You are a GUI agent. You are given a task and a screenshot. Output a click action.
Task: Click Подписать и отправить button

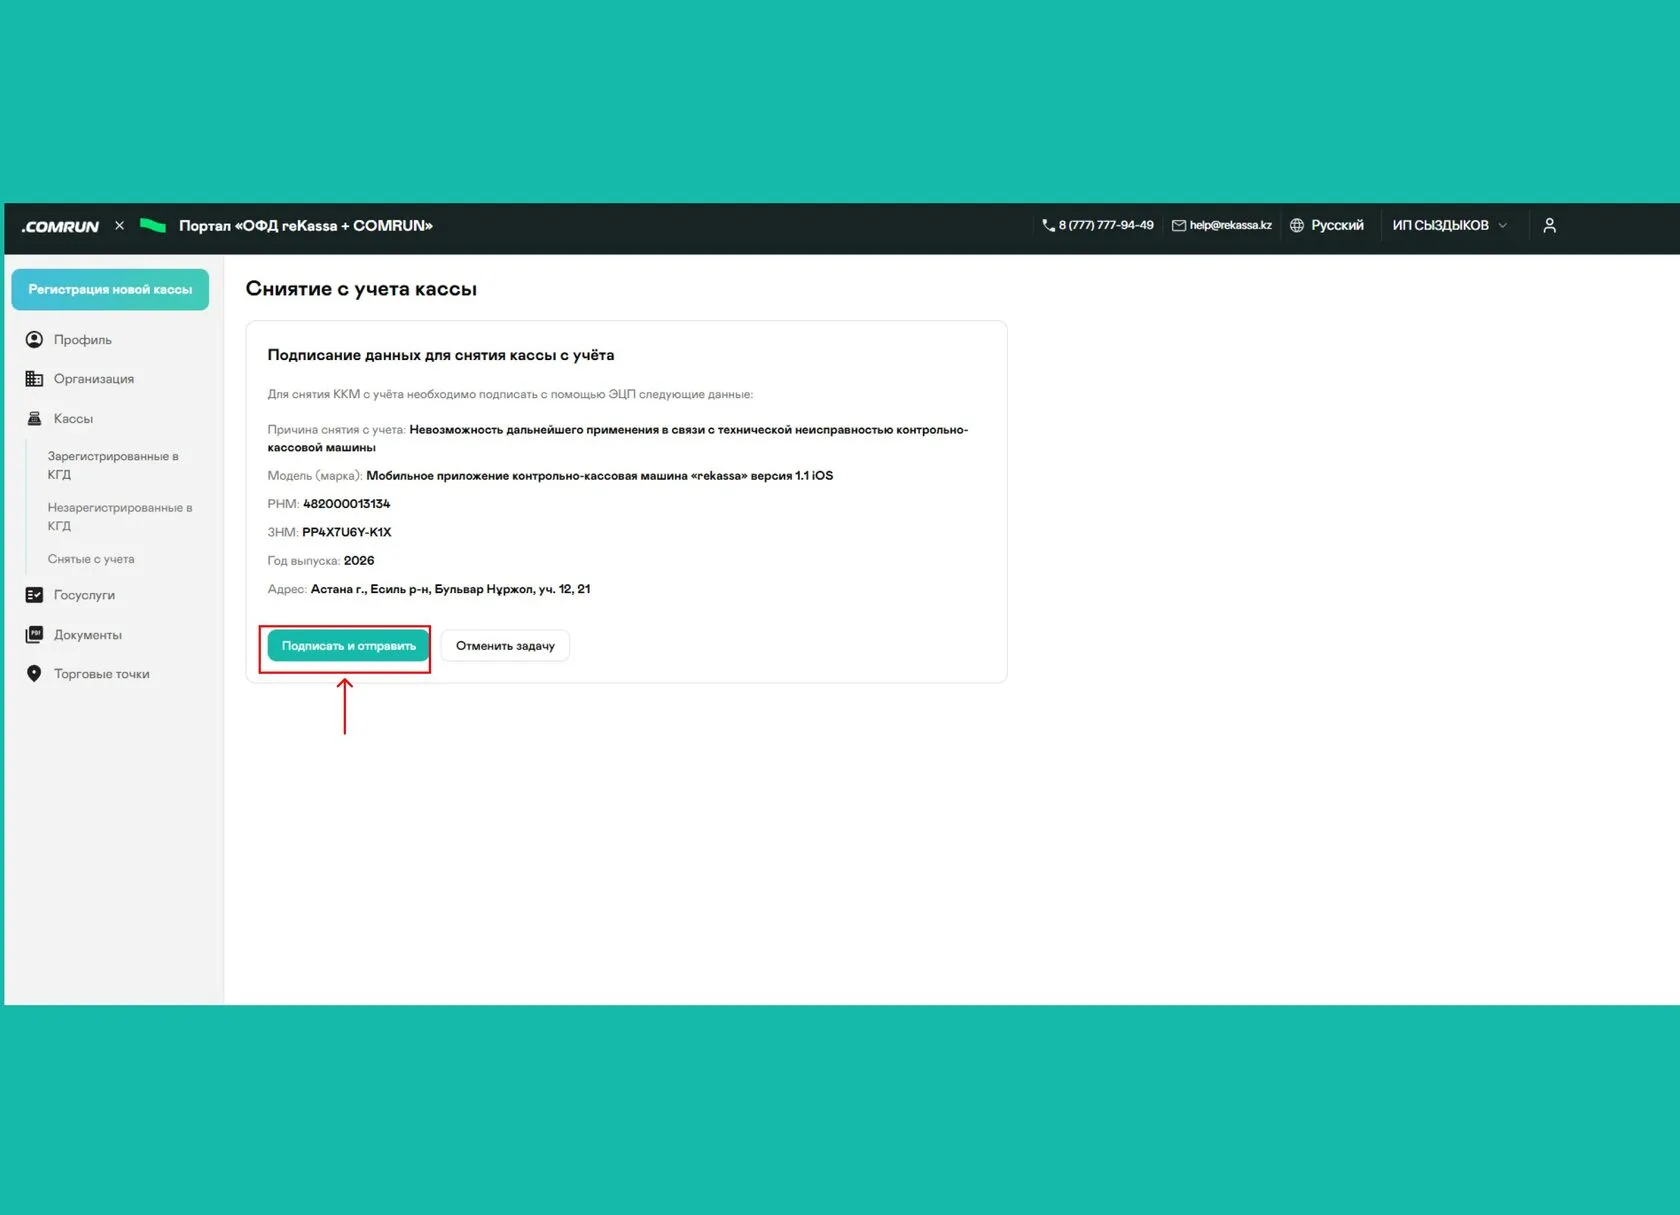pyautogui.click(x=348, y=646)
